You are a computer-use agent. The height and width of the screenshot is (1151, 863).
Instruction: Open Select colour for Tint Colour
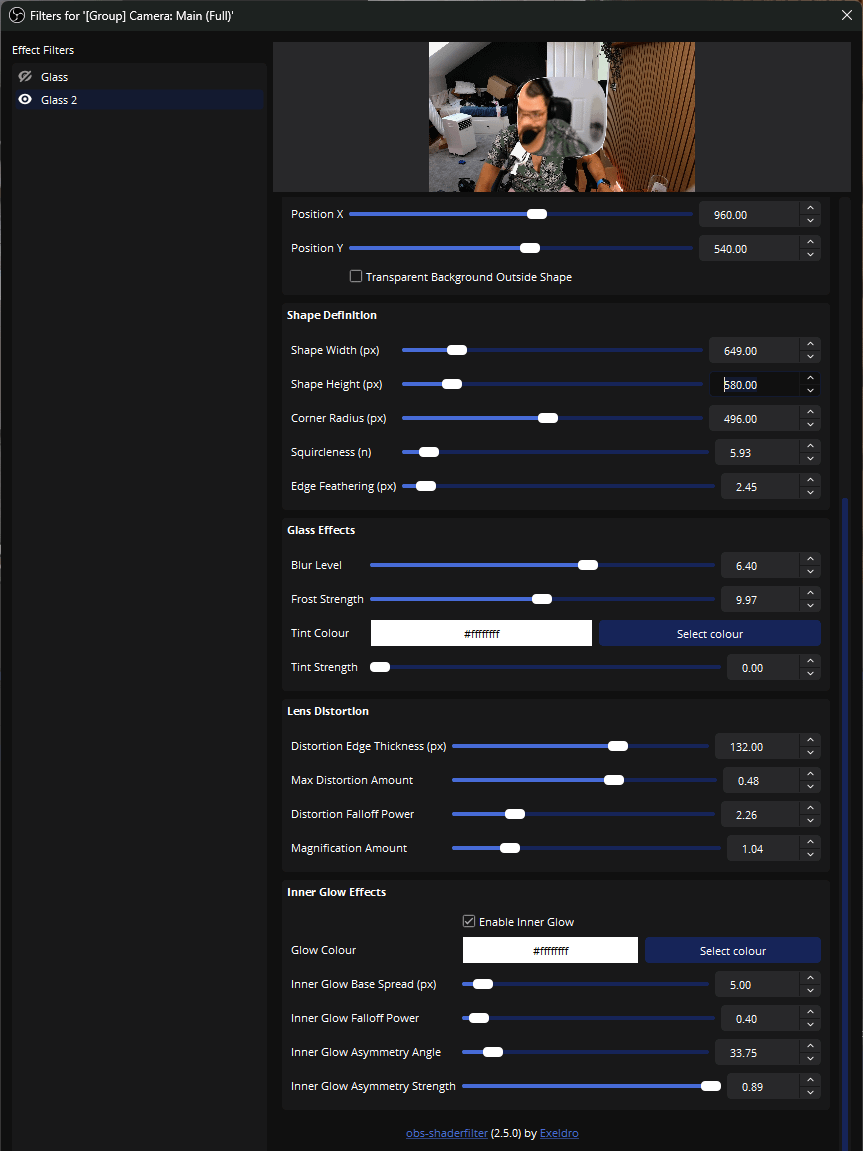(710, 633)
